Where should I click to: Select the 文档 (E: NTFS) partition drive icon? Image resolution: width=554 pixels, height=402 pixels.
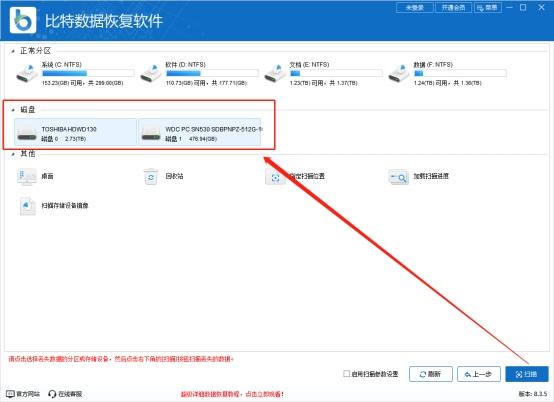point(275,73)
